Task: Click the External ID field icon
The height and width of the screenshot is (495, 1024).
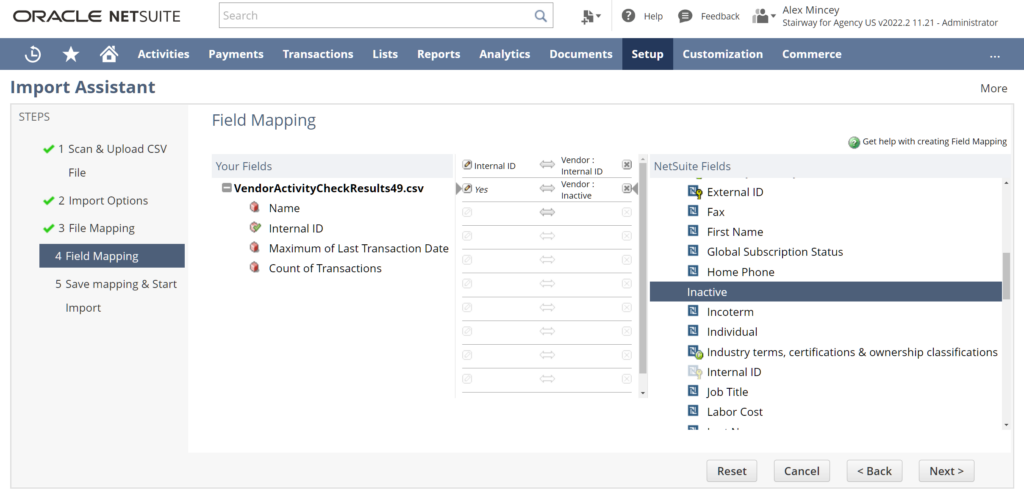Action: (x=696, y=192)
